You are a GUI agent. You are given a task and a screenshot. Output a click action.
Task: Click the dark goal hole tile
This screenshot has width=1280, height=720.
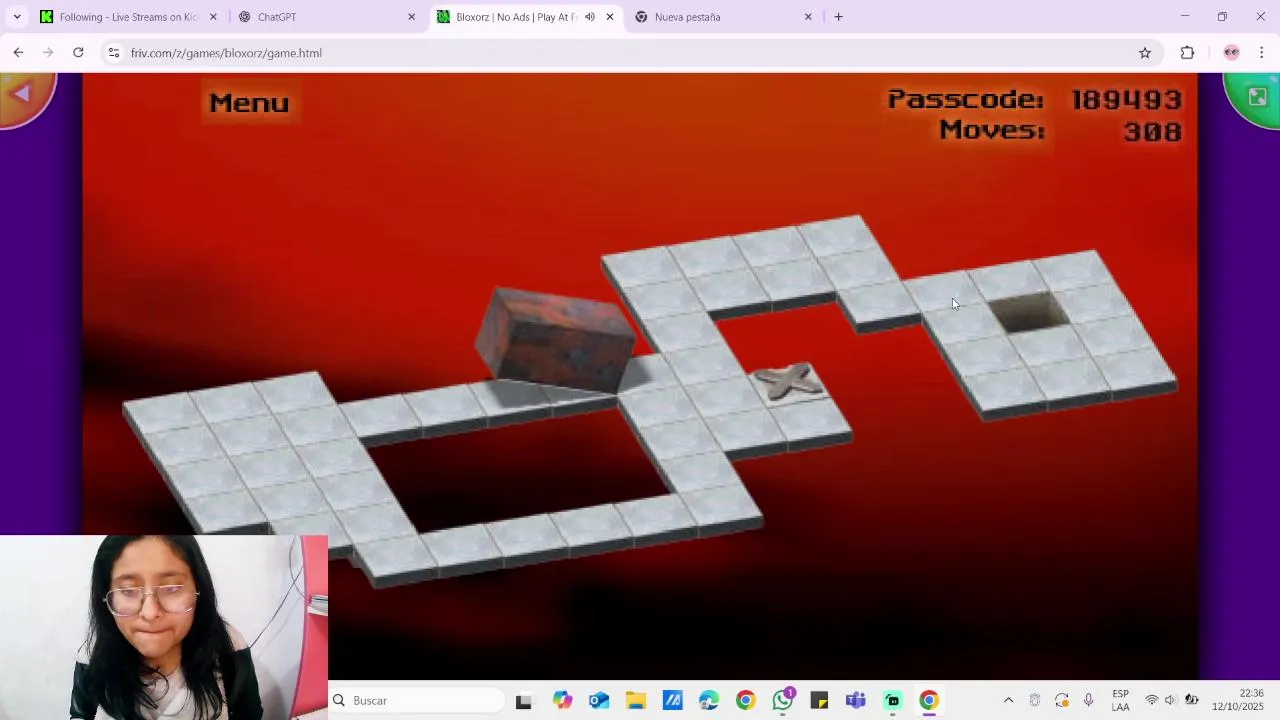coord(1029,312)
